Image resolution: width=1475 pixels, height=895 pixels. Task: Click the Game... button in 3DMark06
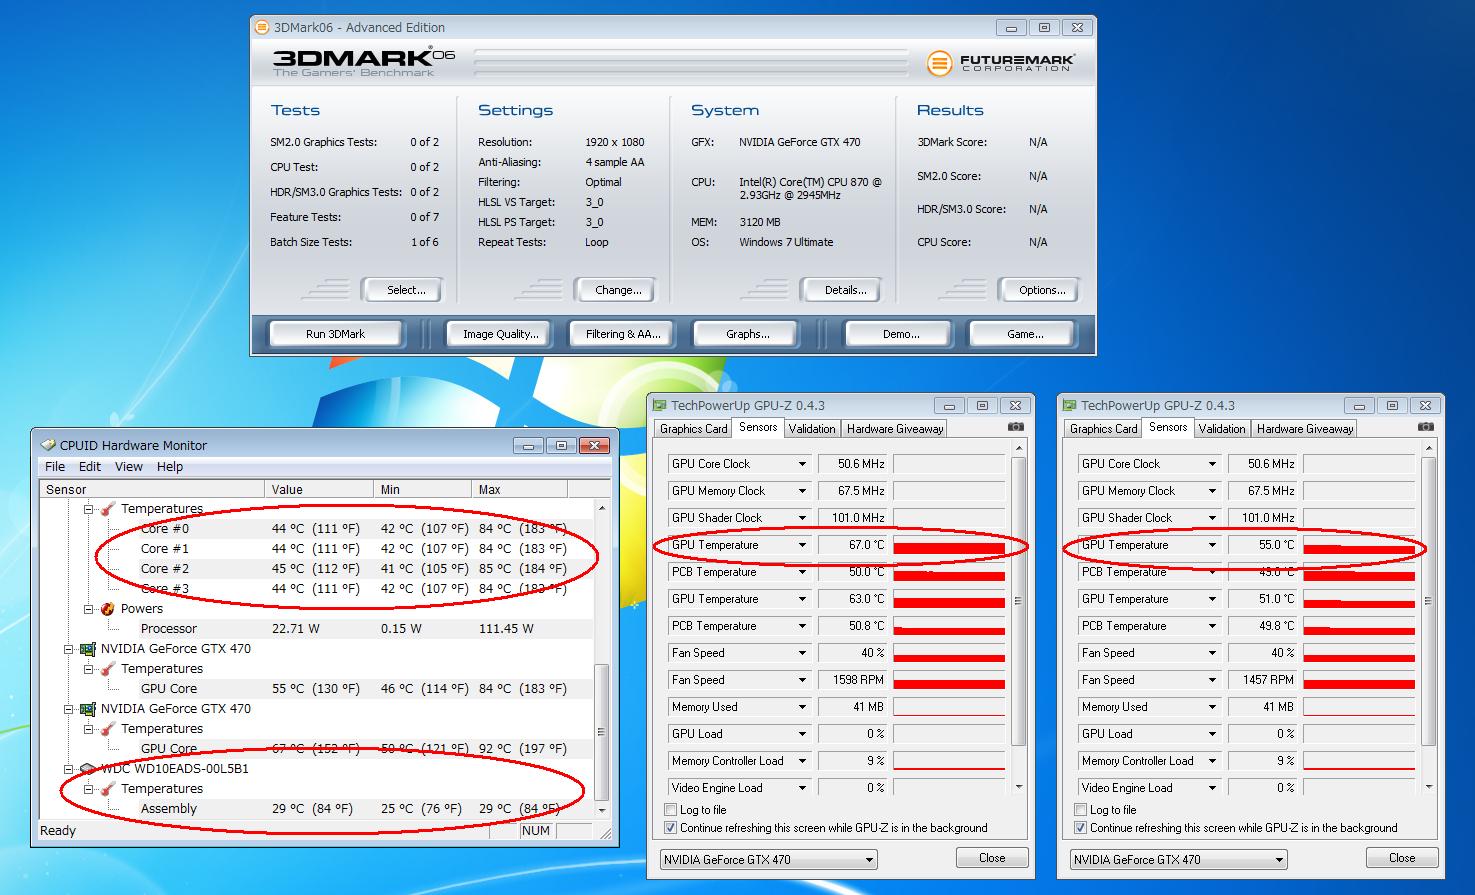pyautogui.click(x=1025, y=334)
